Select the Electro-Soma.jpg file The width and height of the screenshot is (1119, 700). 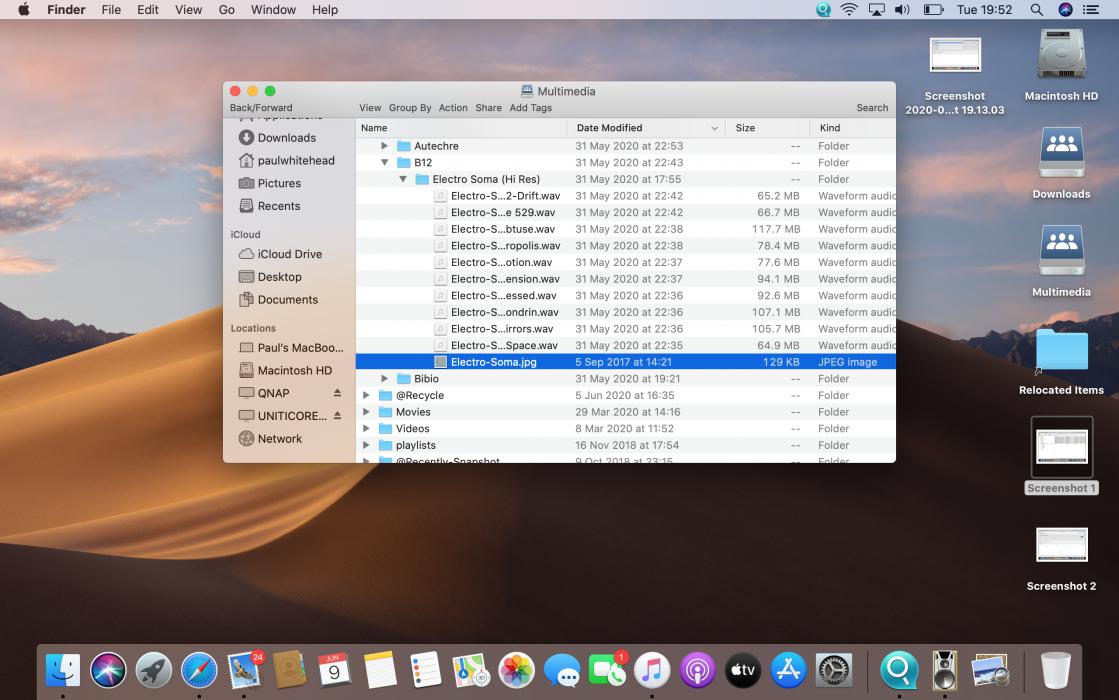coord(493,362)
